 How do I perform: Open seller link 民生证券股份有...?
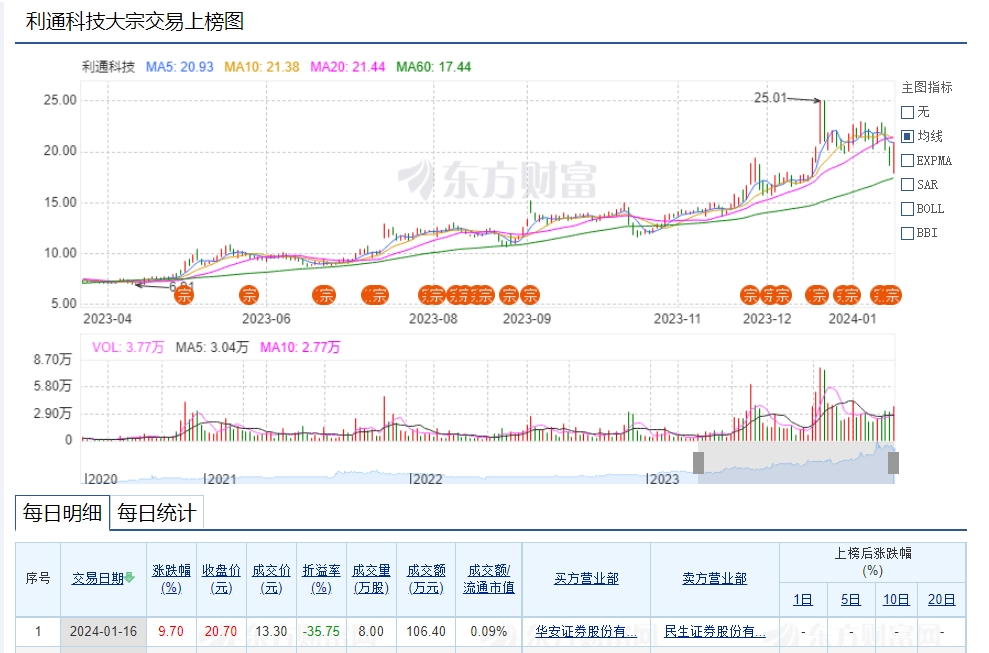pos(714,632)
